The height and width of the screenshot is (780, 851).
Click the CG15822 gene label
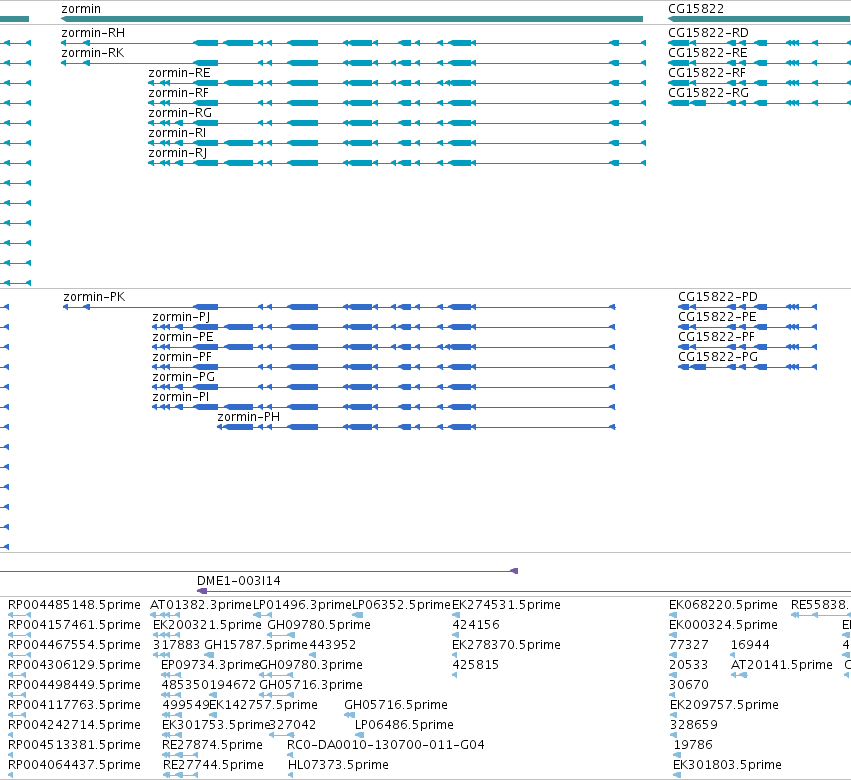[x=696, y=9]
